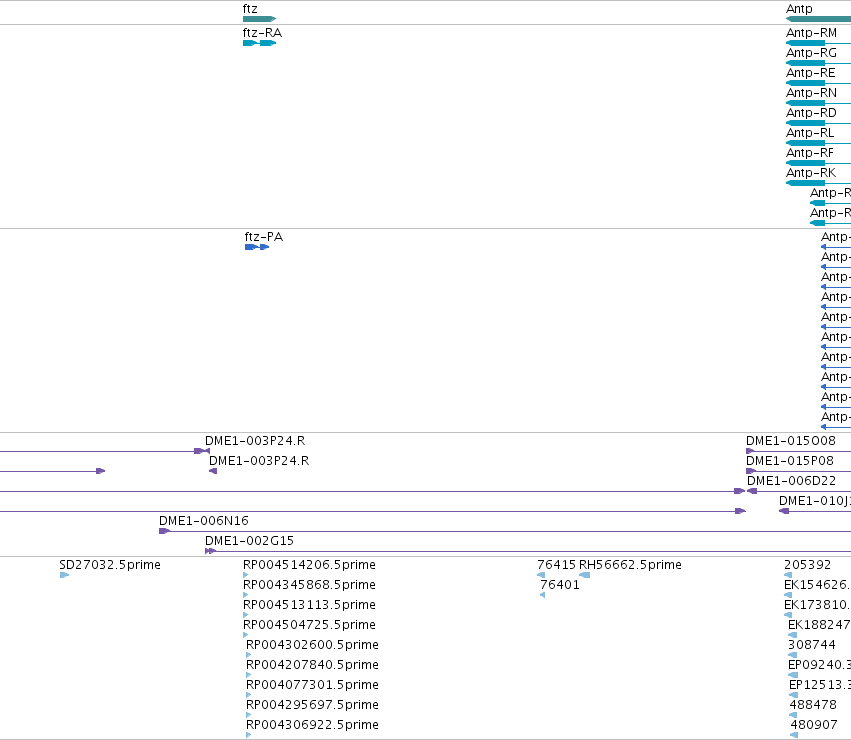Image resolution: width=851 pixels, height=740 pixels.
Task: Select the 488478 feature label
Action: (x=813, y=705)
